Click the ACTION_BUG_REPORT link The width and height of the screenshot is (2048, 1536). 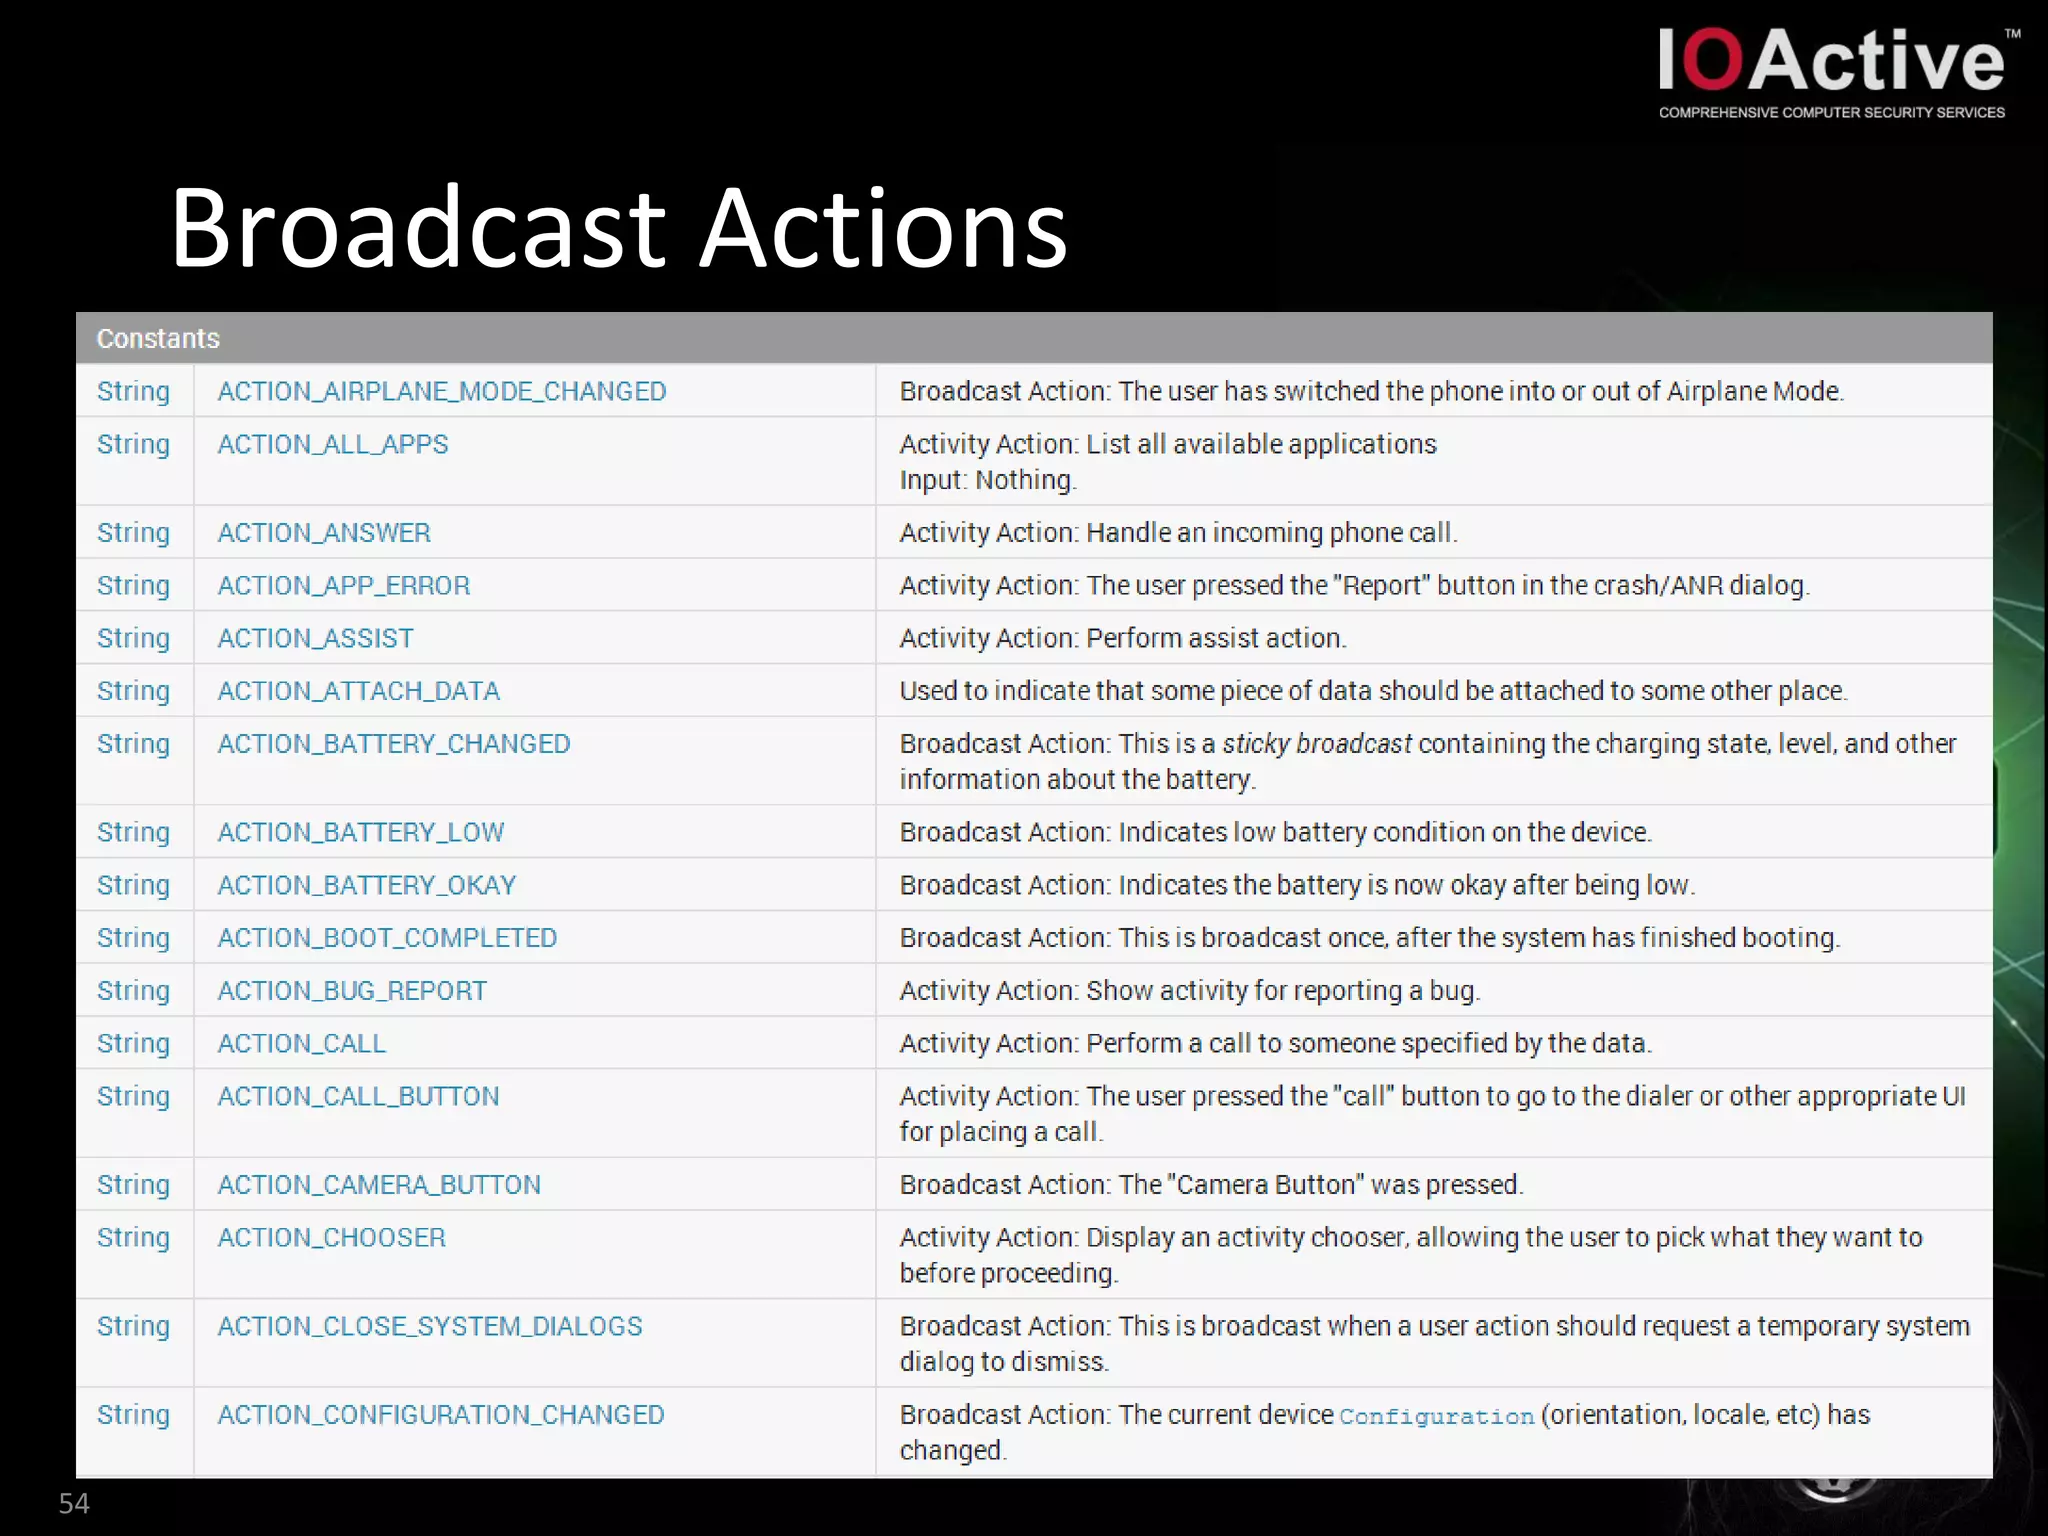click(353, 991)
